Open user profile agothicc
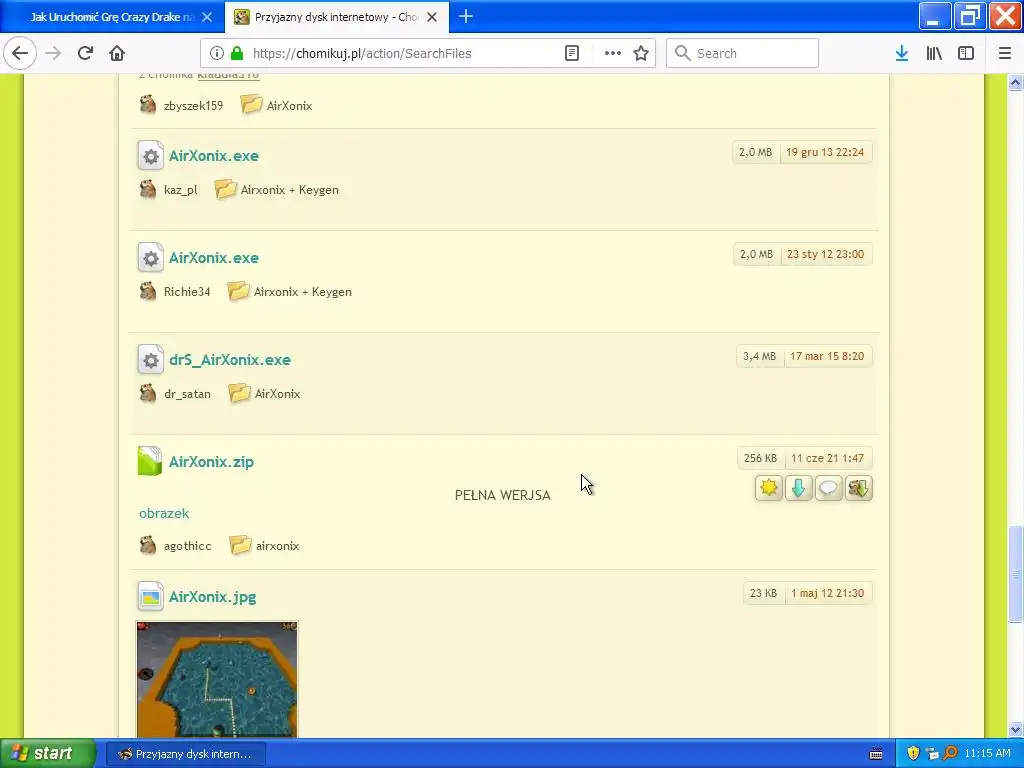This screenshot has height=768, width=1024. coord(187,546)
